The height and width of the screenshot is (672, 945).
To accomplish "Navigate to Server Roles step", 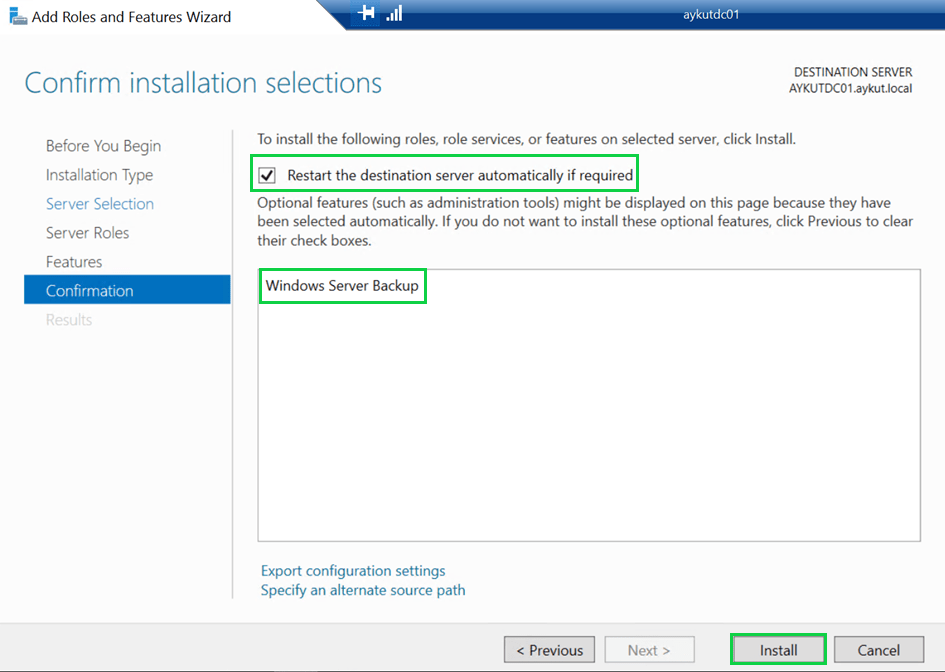I will pos(87,233).
